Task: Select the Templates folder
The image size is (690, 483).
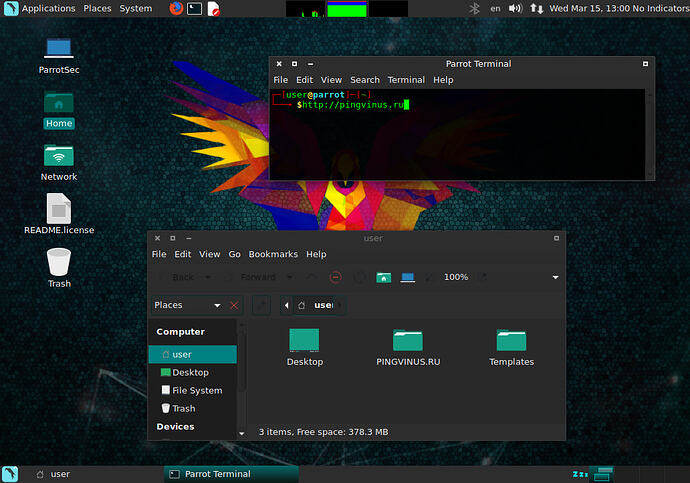Action: coord(511,347)
